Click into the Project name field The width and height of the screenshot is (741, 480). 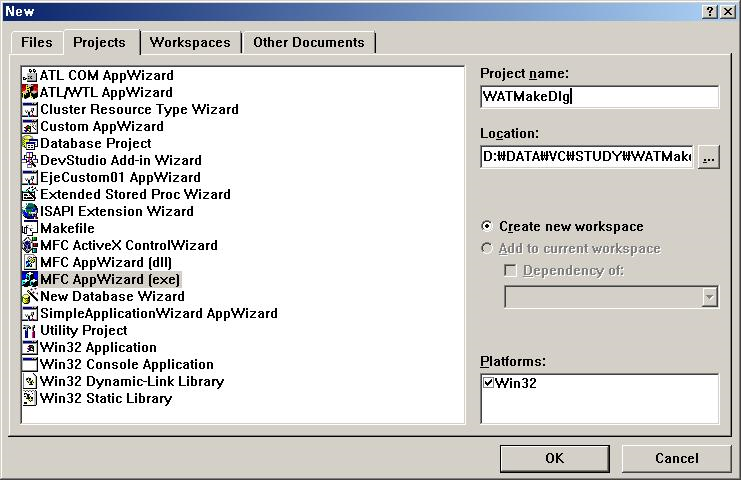point(599,96)
